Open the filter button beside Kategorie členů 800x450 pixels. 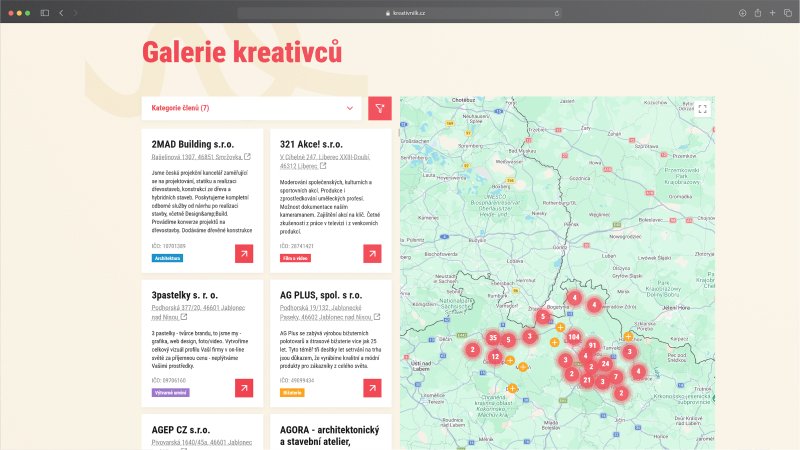[380, 108]
